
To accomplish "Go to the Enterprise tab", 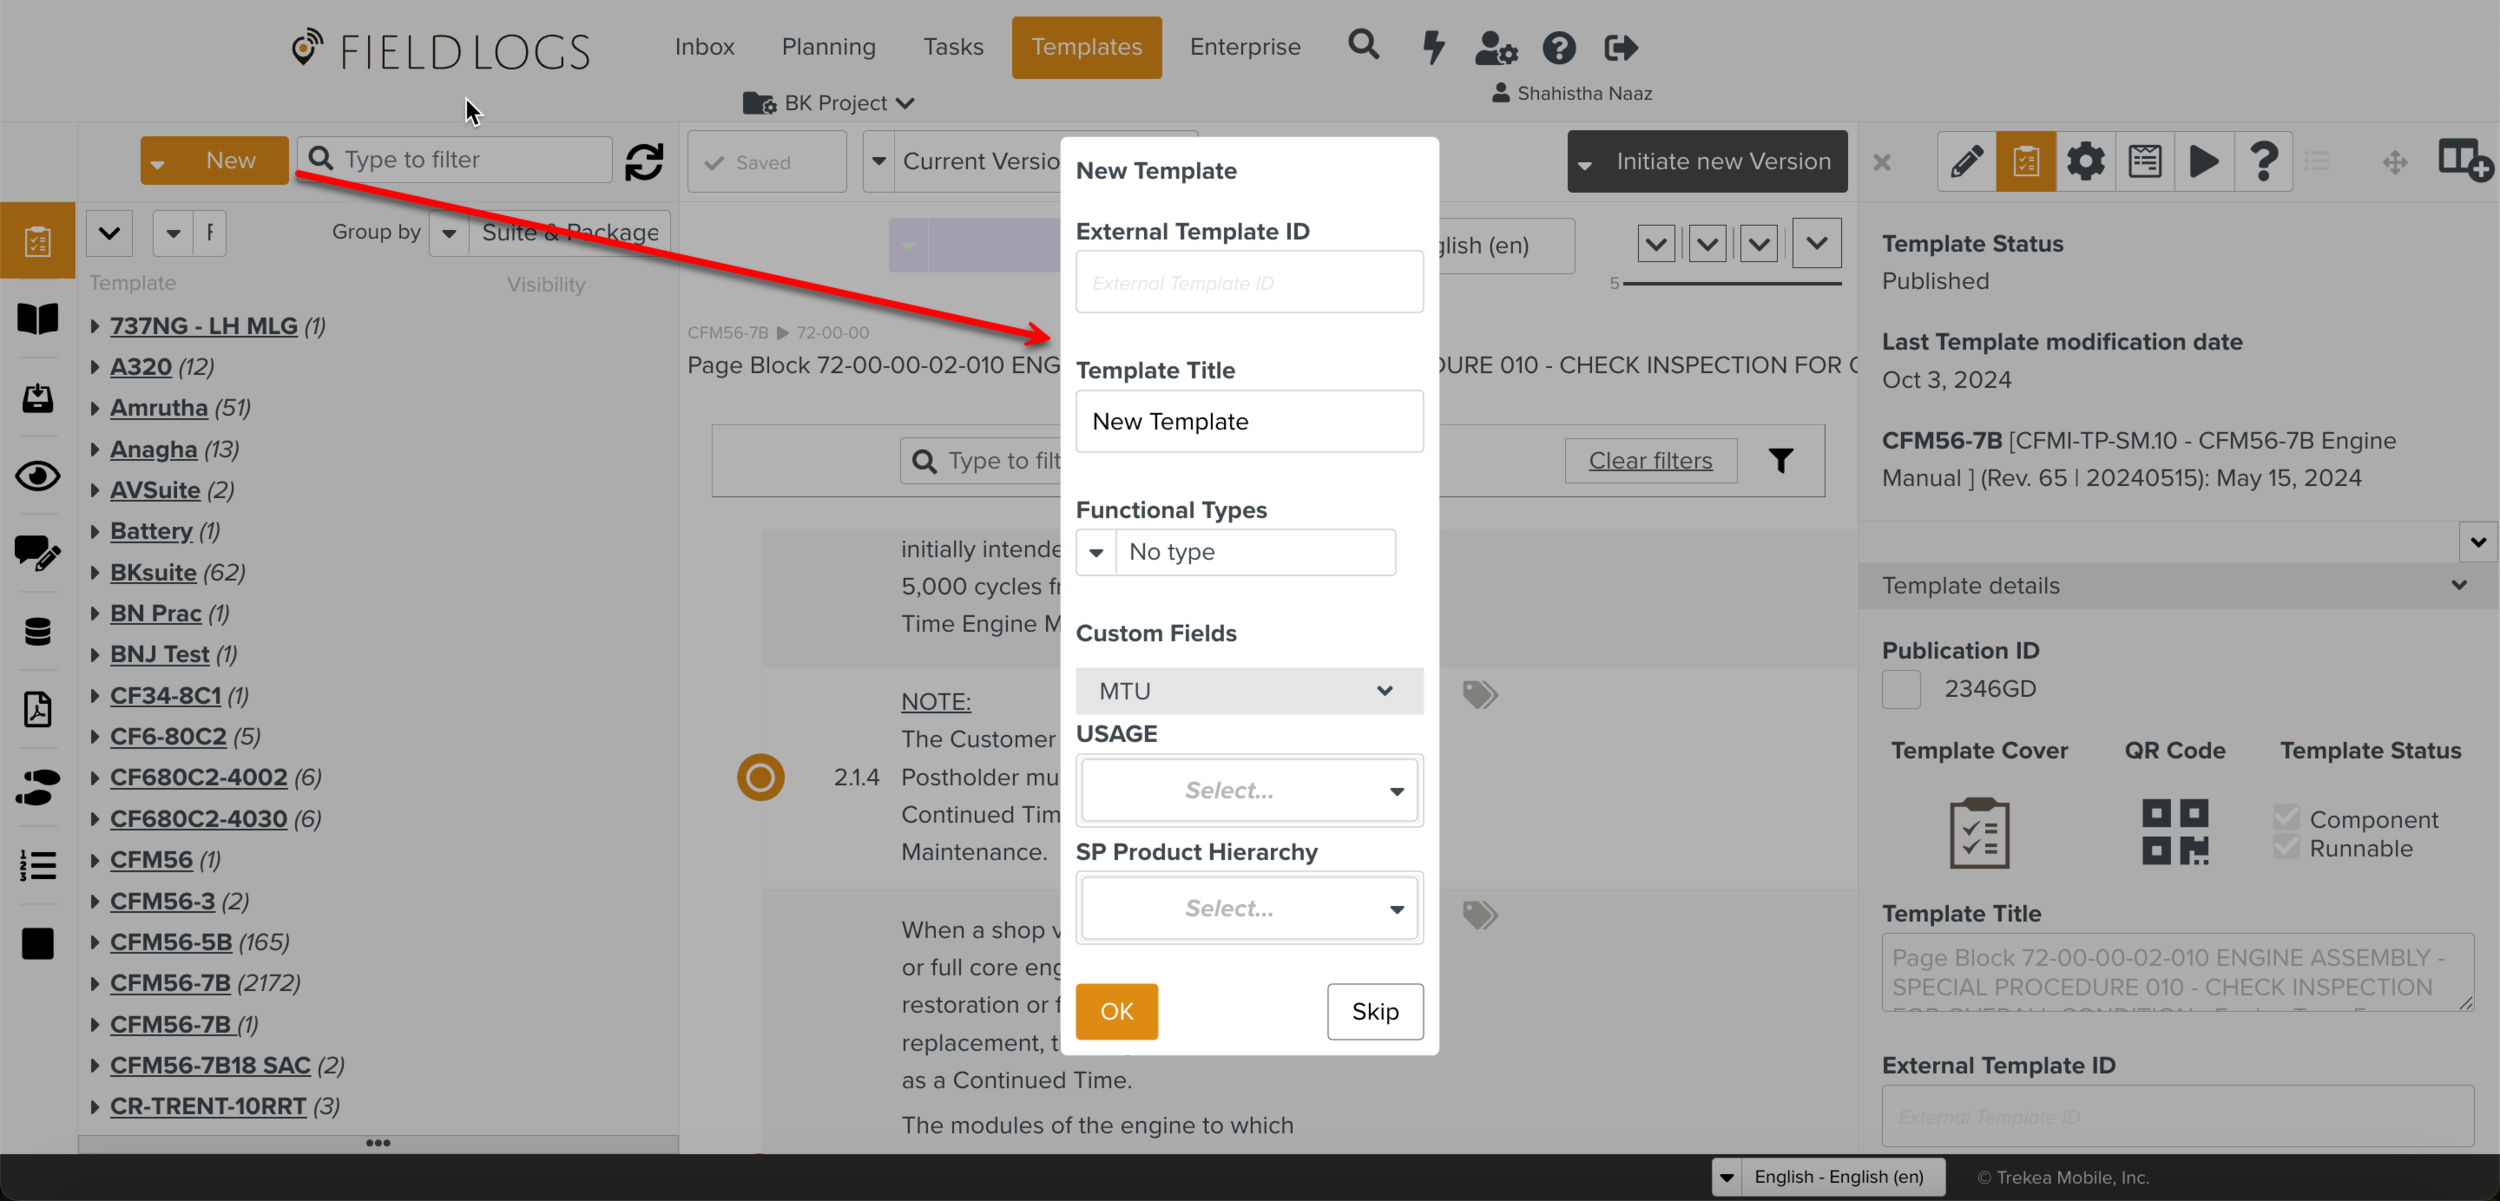I will 1244,47.
